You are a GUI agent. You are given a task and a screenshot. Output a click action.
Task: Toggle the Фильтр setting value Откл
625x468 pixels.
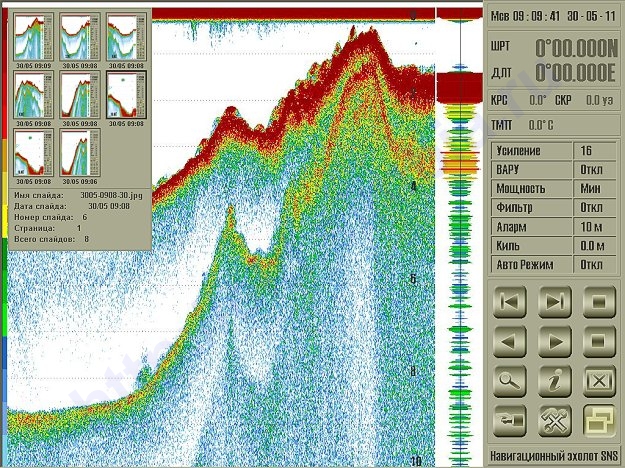click(594, 207)
